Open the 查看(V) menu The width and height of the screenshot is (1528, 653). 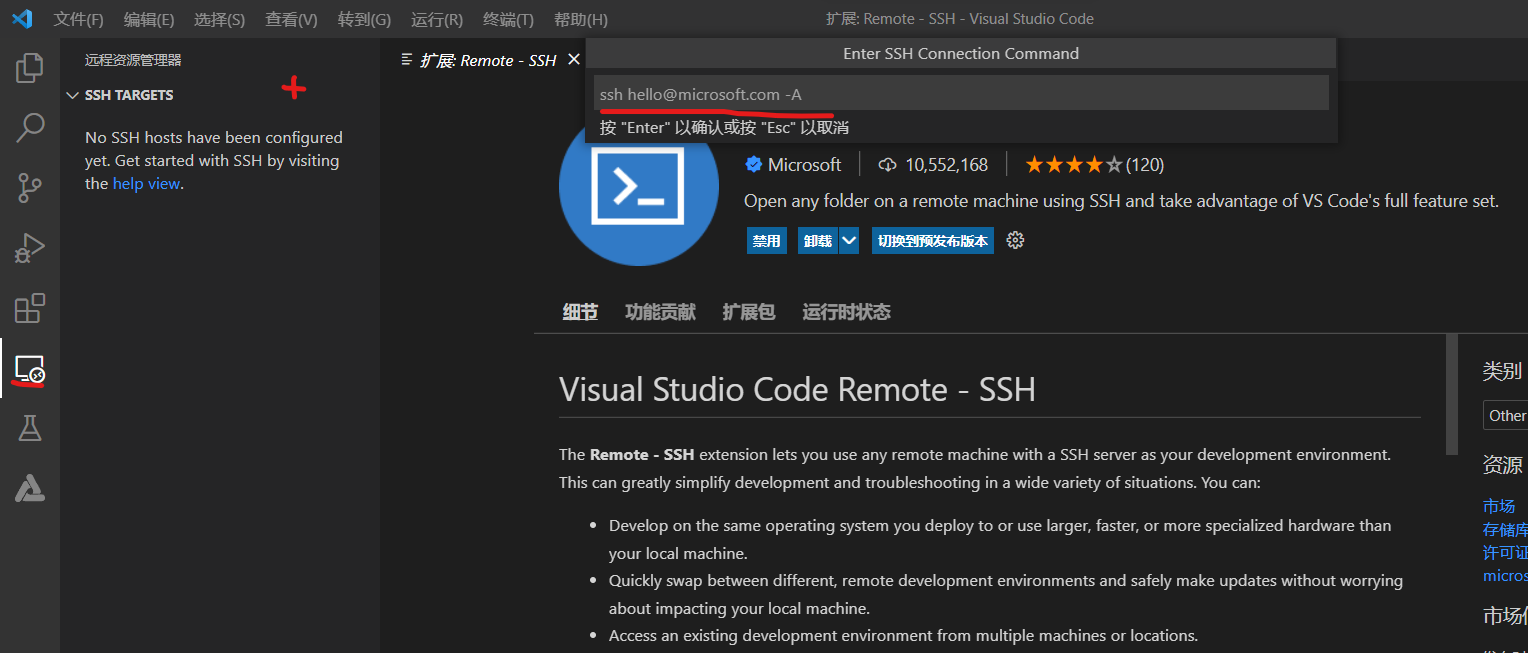point(291,19)
